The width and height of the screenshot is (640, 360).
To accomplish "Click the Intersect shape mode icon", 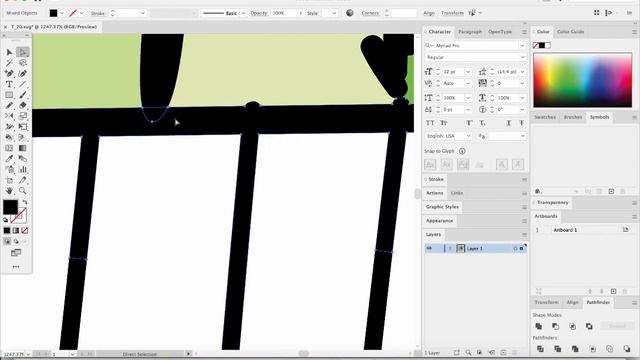I will (573, 326).
